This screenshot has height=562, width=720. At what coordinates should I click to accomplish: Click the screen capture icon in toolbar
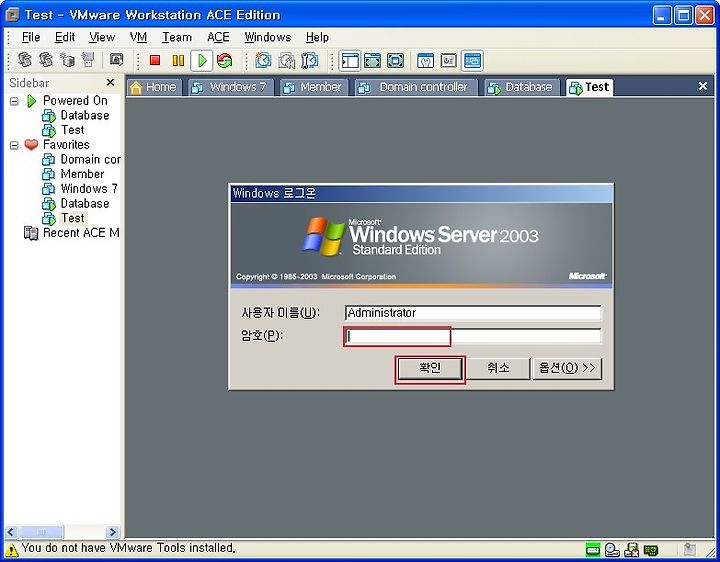click(x=117, y=60)
